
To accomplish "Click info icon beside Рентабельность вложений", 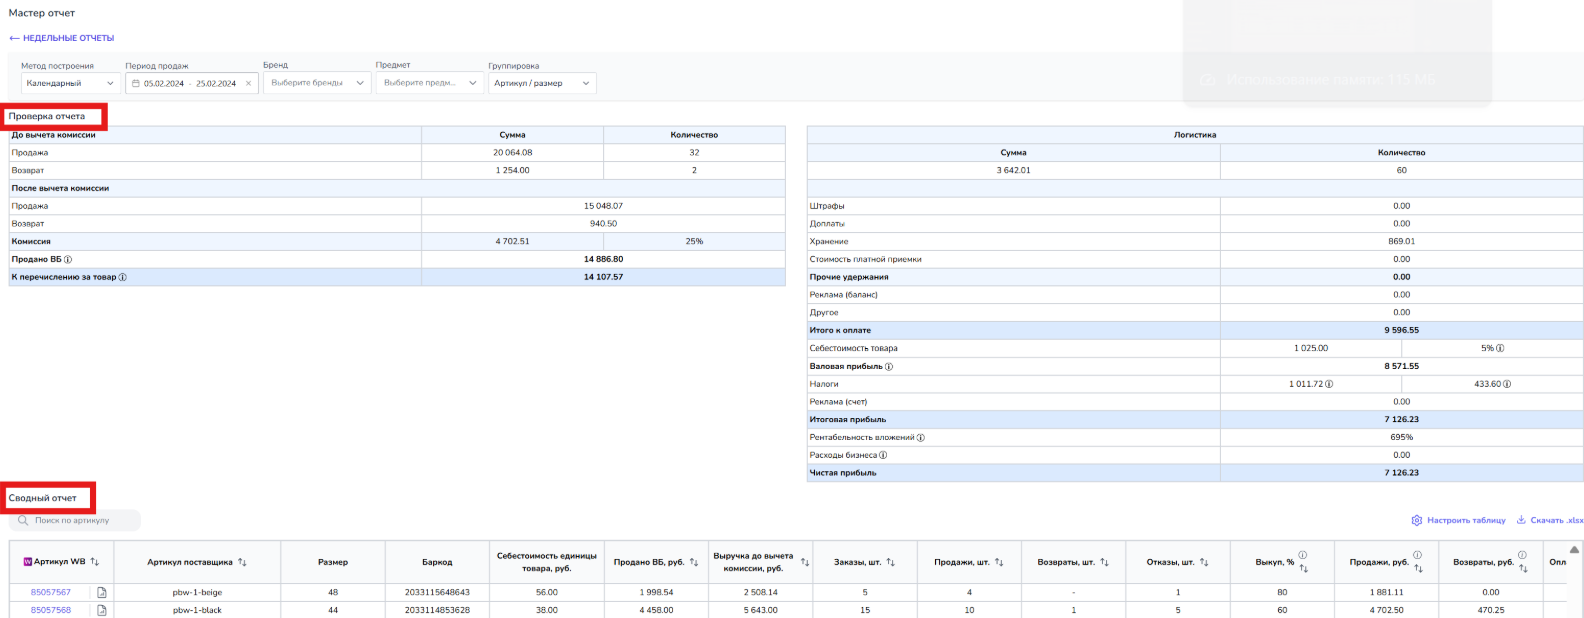I will click(921, 438).
